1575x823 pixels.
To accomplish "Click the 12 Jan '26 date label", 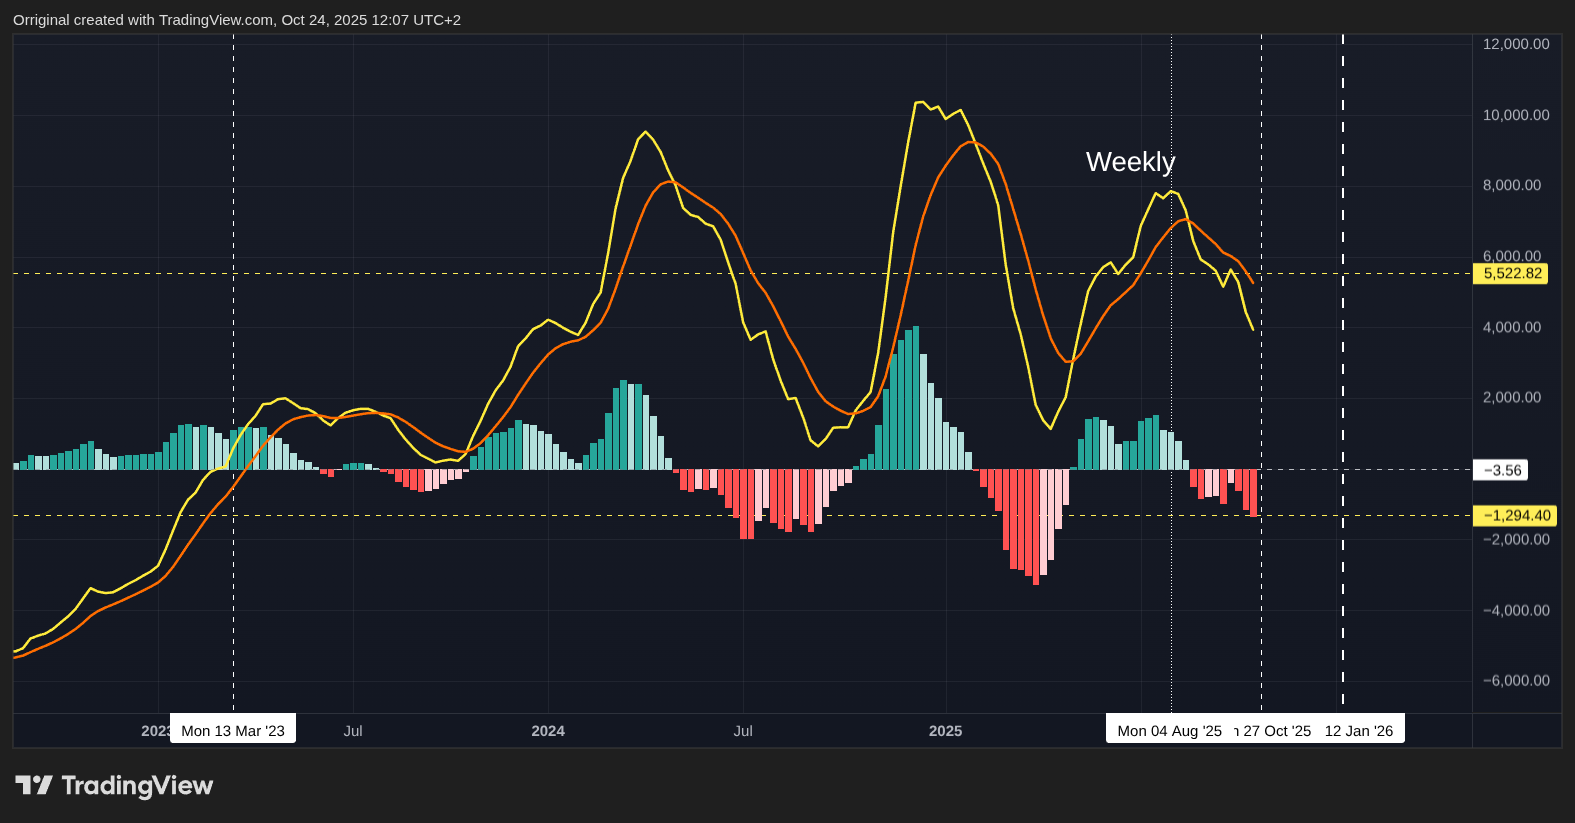I will point(1359,731).
